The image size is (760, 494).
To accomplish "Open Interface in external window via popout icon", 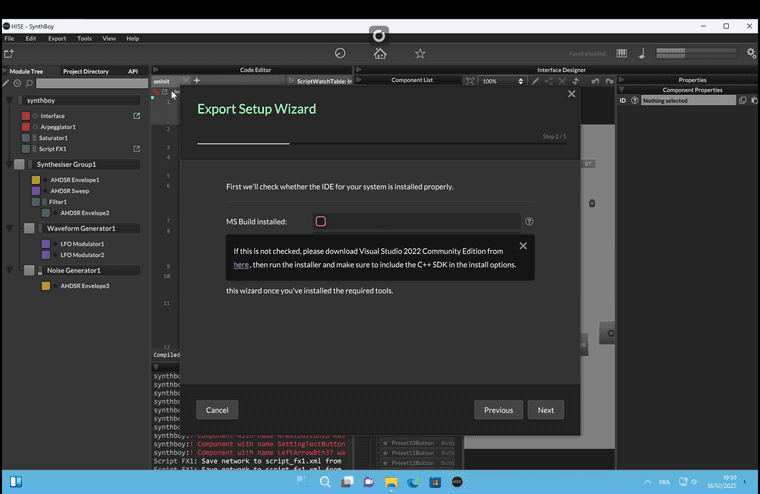I will coord(137,116).
